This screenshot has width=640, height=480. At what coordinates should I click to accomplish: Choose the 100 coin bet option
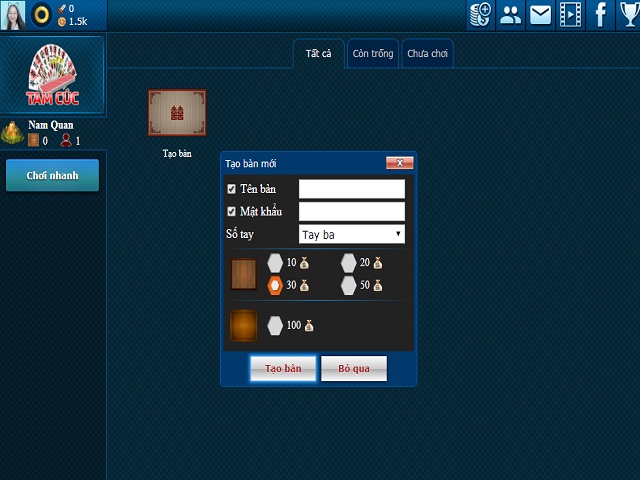(275, 326)
